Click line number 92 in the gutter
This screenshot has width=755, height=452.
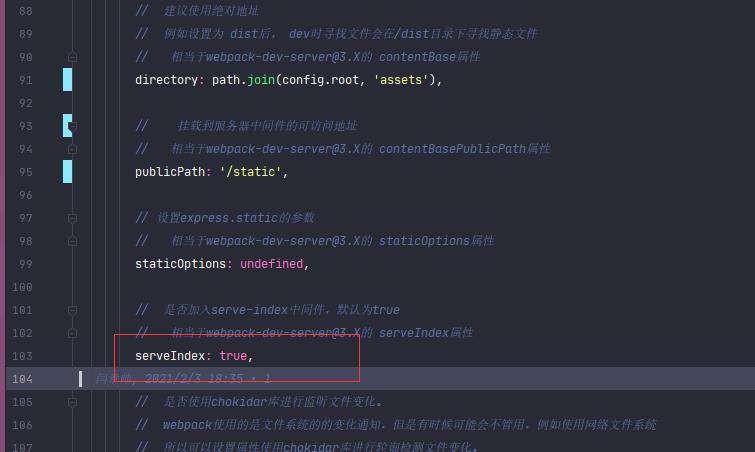(26, 103)
